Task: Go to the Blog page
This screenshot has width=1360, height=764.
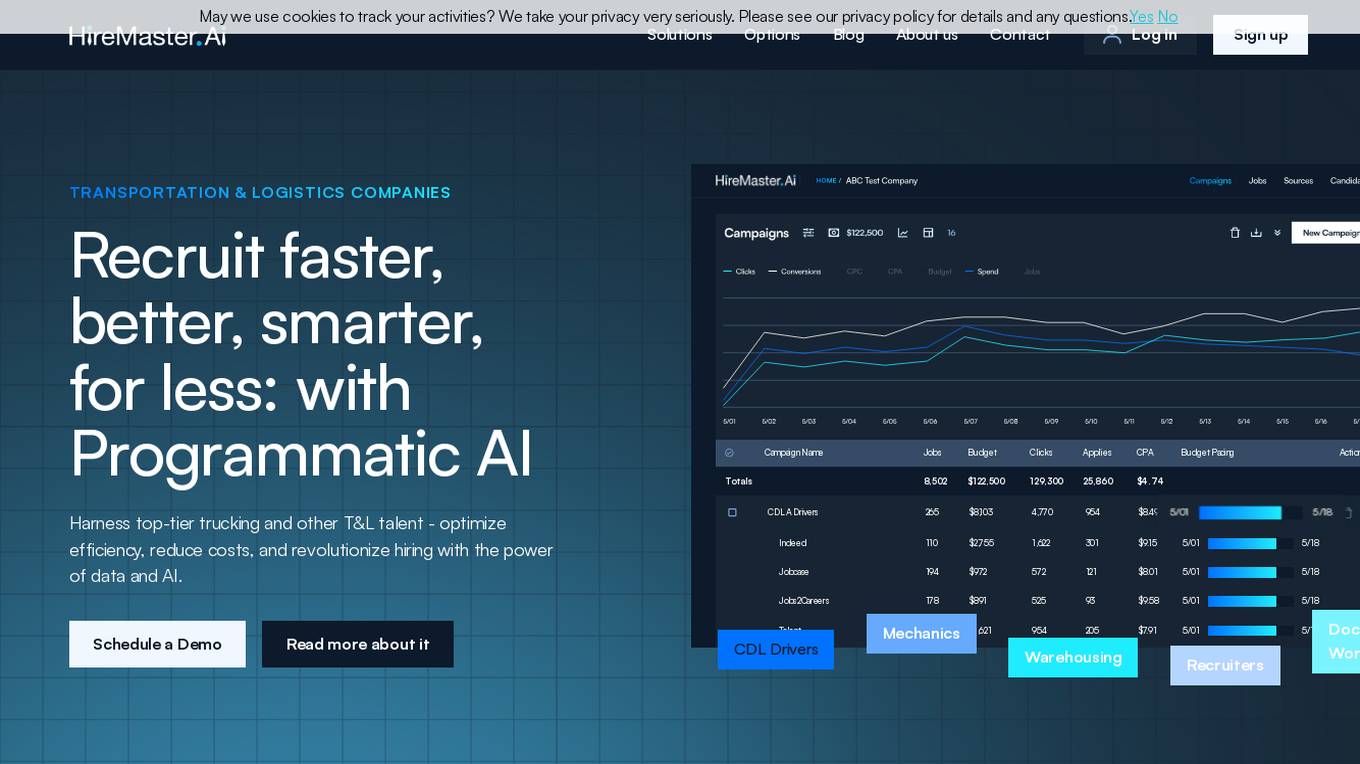Action: (849, 35)
